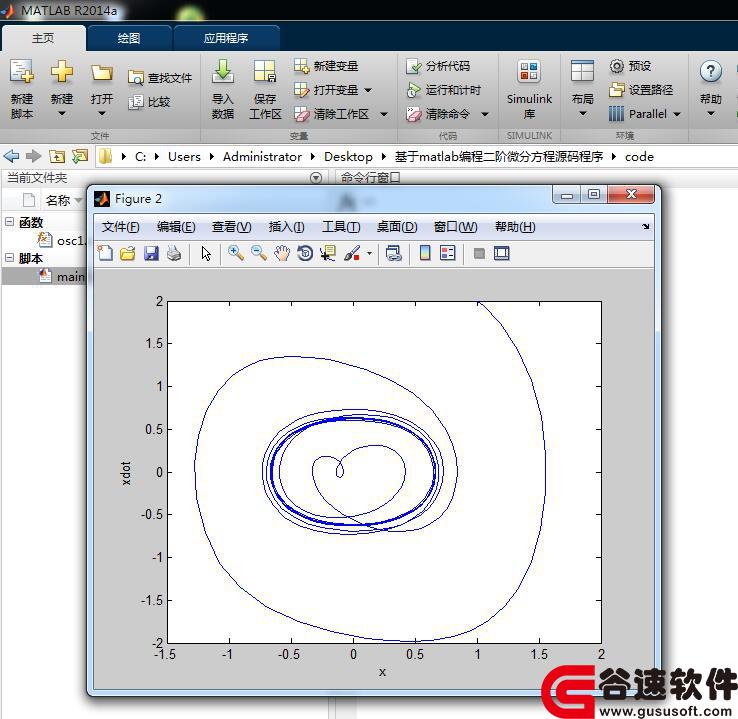Click the Up One Level folder button
Image resolution: width=738 pixels, height=719 pixels.
57,156
